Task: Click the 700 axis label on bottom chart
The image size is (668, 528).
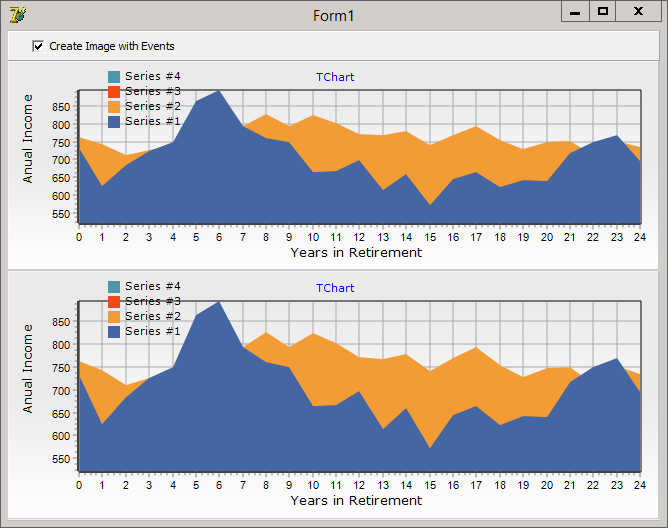Action: click(61, 391)
